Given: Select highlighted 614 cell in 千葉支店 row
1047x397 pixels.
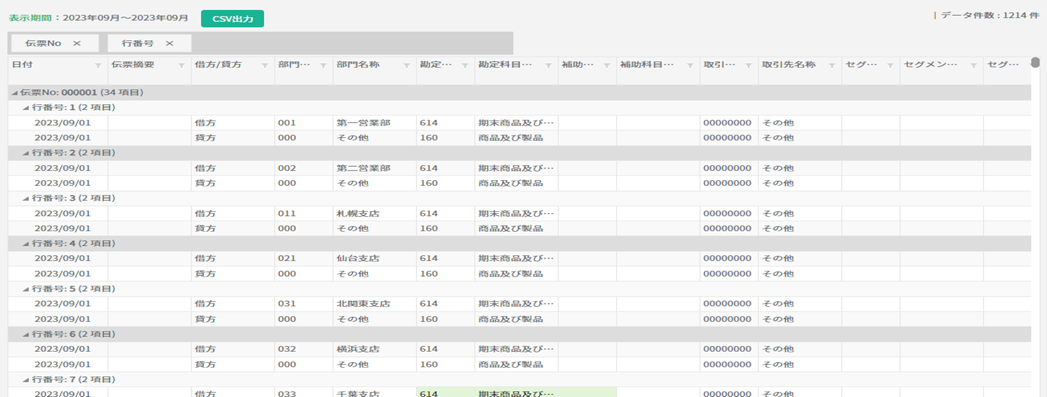Looking at the screenshot, I should (445, 392).
